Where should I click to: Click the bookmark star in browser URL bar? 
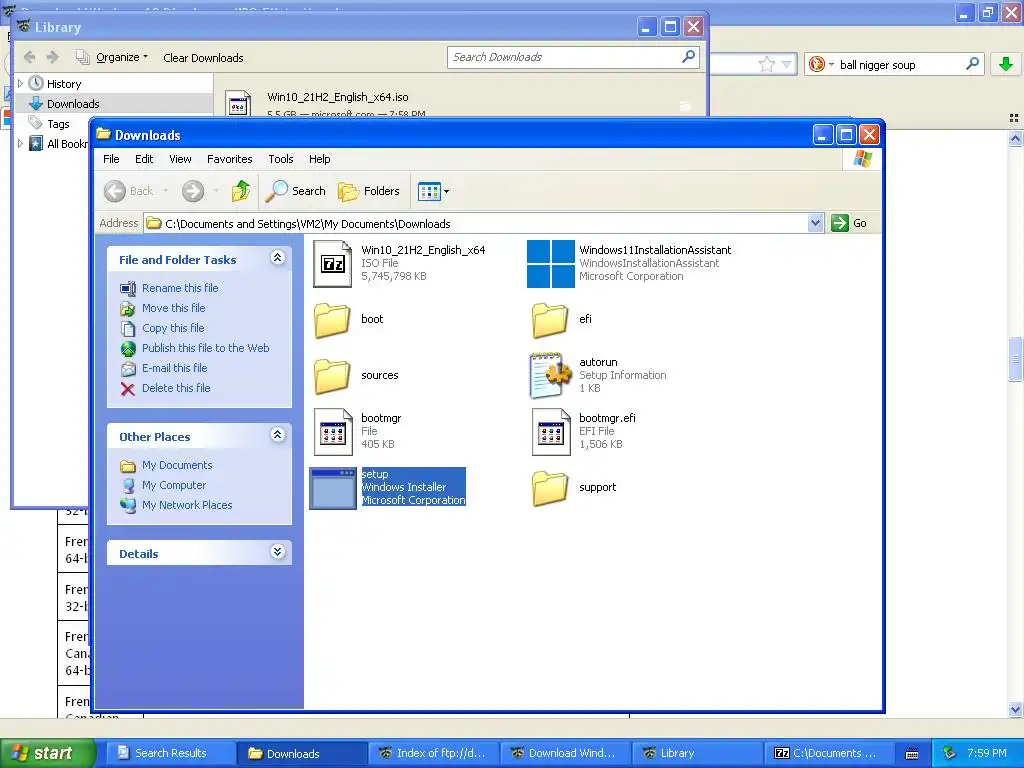[767, 64]
